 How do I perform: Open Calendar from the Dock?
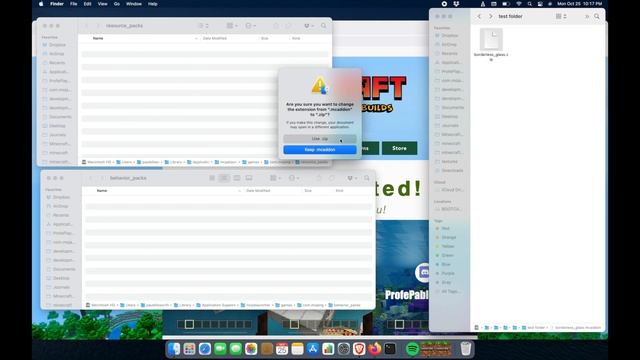coord(282,349)
